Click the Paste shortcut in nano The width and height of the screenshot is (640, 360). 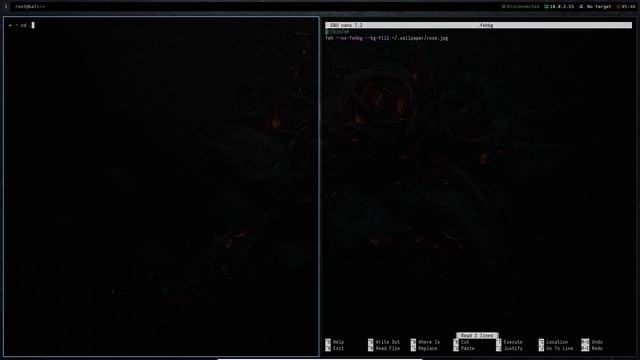464,349
